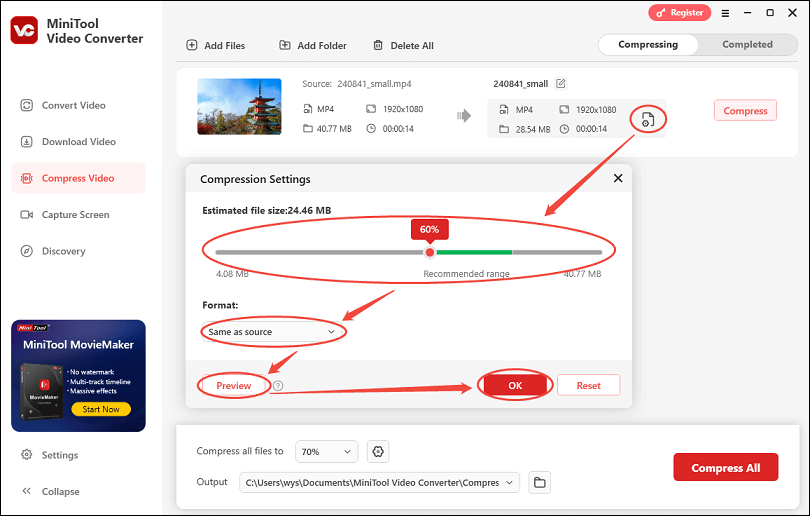Screen dimensions: 810x516
Task: Click the source size 40.77 MB value
Action: [x=334, y=129]
